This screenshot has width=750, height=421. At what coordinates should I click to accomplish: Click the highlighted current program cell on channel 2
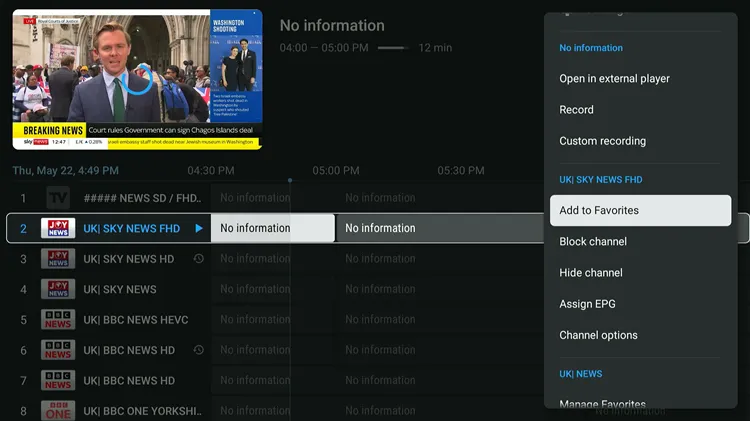(x=273, y=228)
